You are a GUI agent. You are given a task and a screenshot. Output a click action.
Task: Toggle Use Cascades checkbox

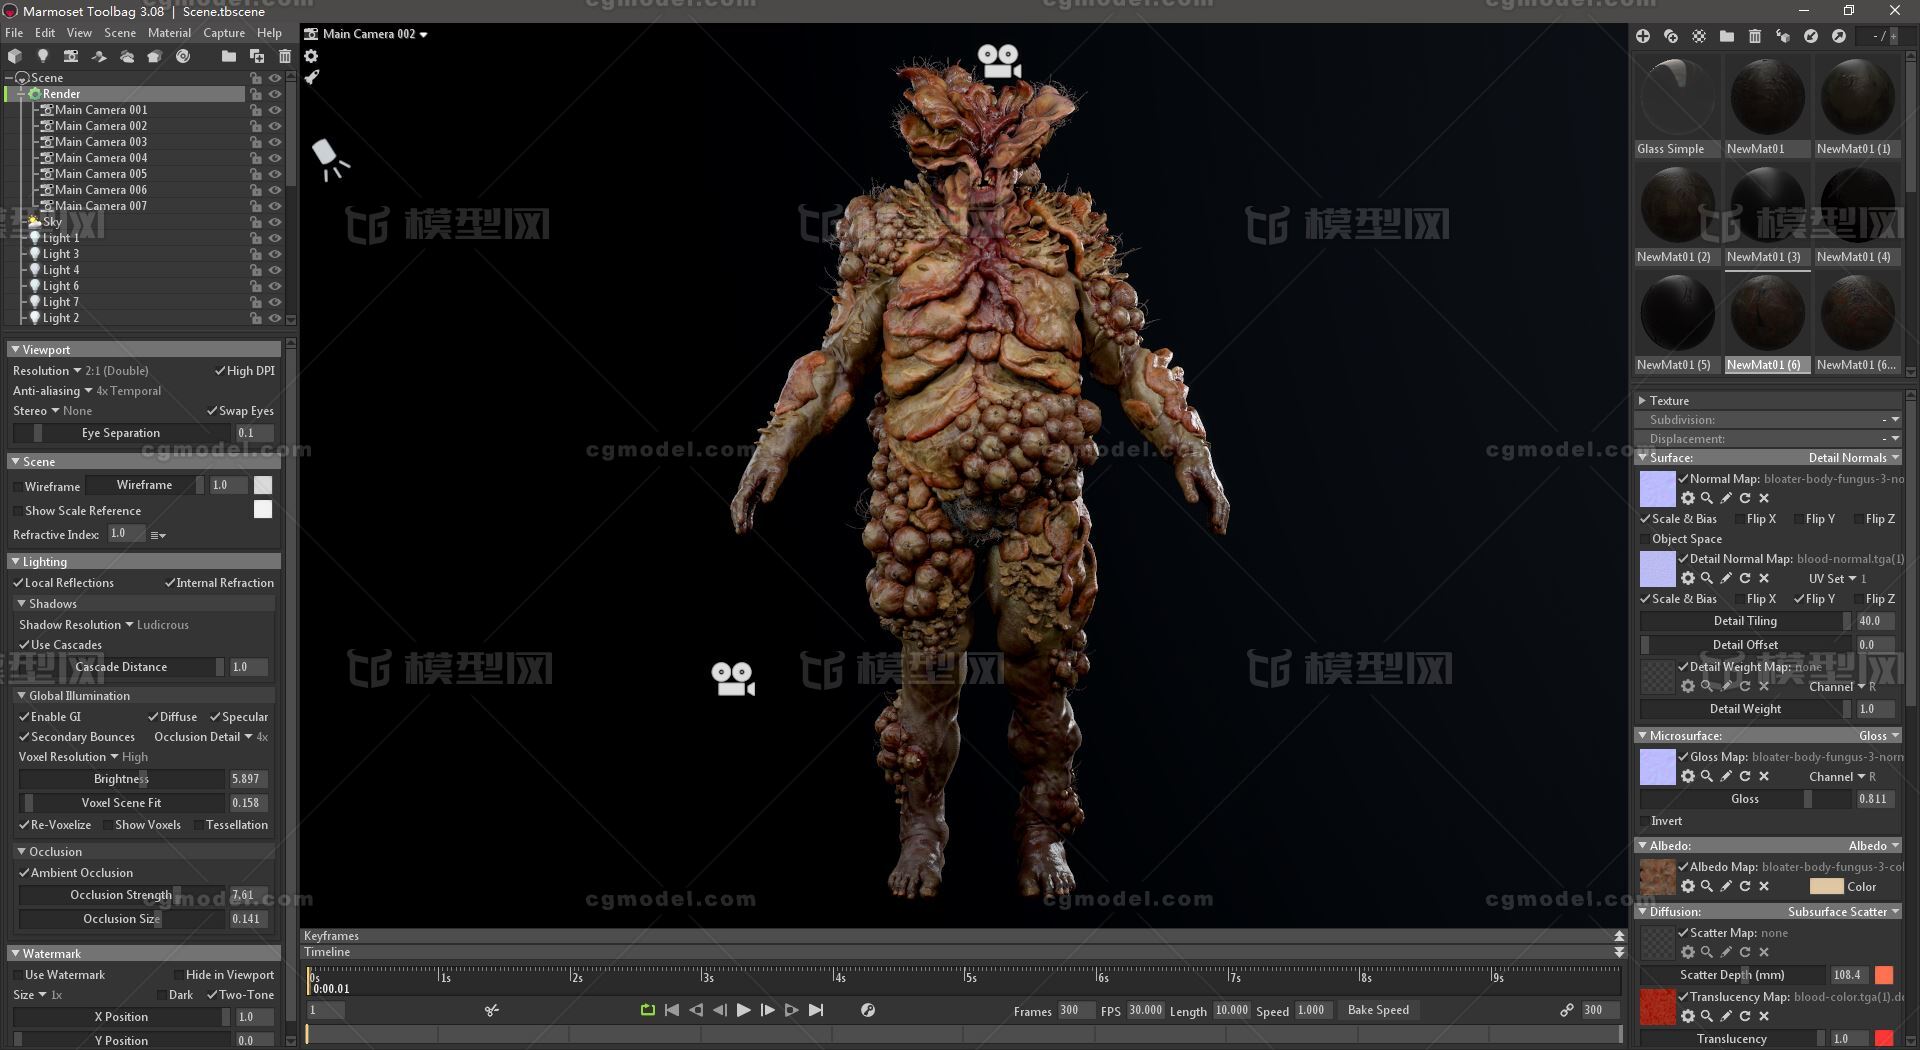[24, 645]
